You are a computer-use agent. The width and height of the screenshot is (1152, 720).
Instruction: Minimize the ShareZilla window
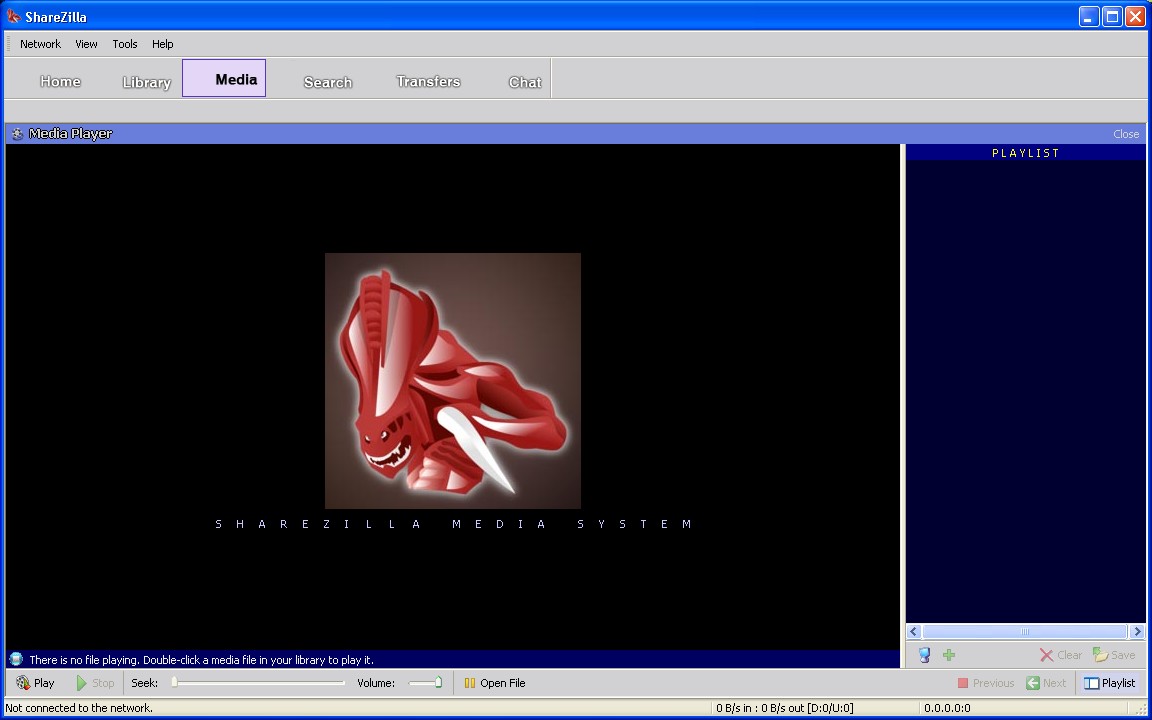click(1089, 16)
